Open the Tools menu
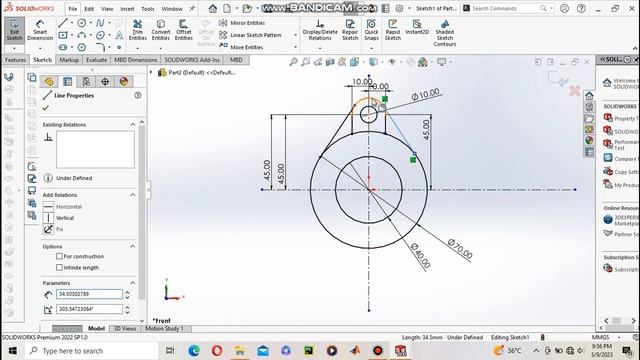The height and width of the screenshot is (360, 640). 148,9
